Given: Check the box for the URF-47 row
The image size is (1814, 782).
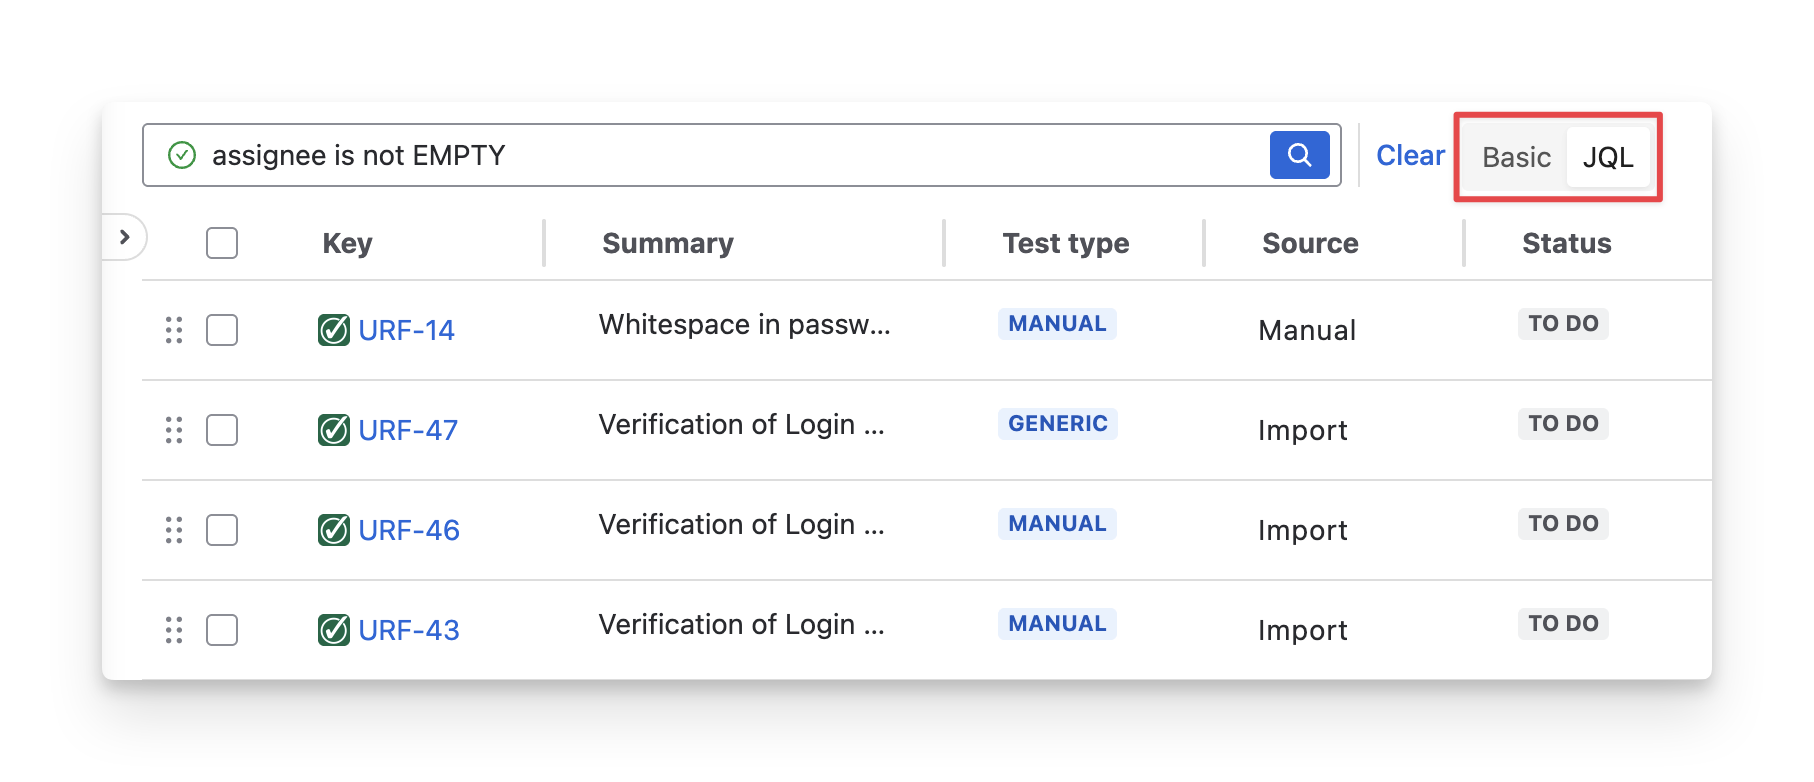Looking at the screenshot, I should [x=222, y=430].
